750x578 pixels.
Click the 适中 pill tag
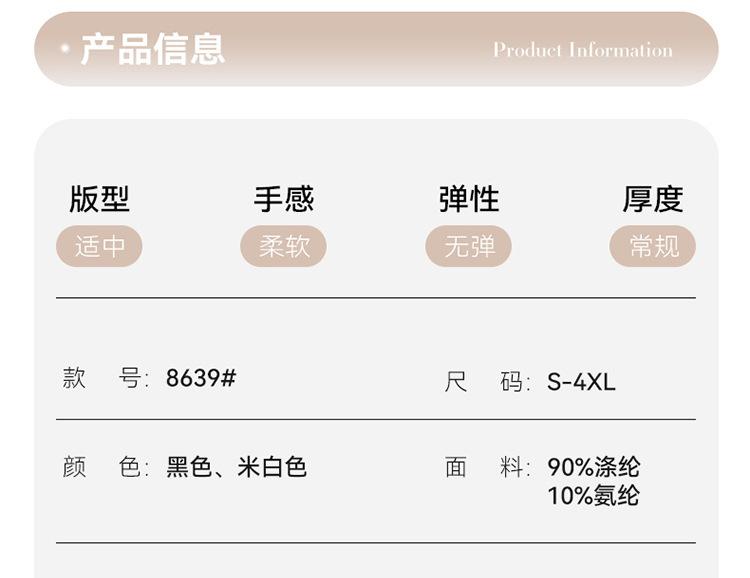click(99, 246)
